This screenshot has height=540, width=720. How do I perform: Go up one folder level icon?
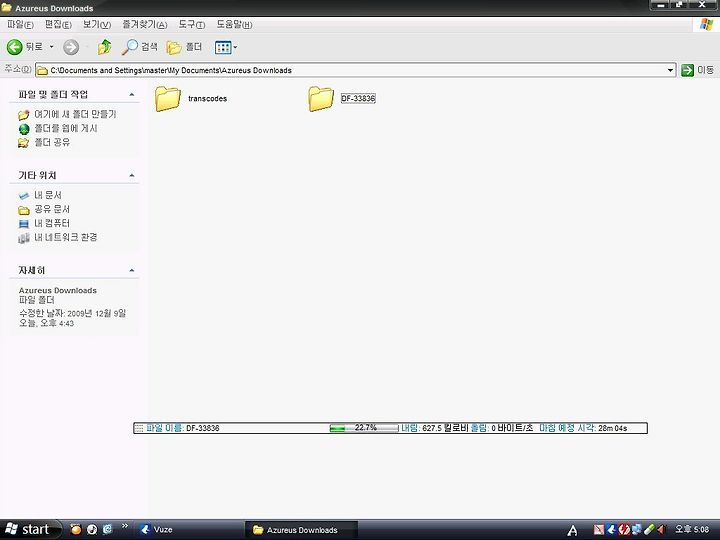(x=105, y=47)
